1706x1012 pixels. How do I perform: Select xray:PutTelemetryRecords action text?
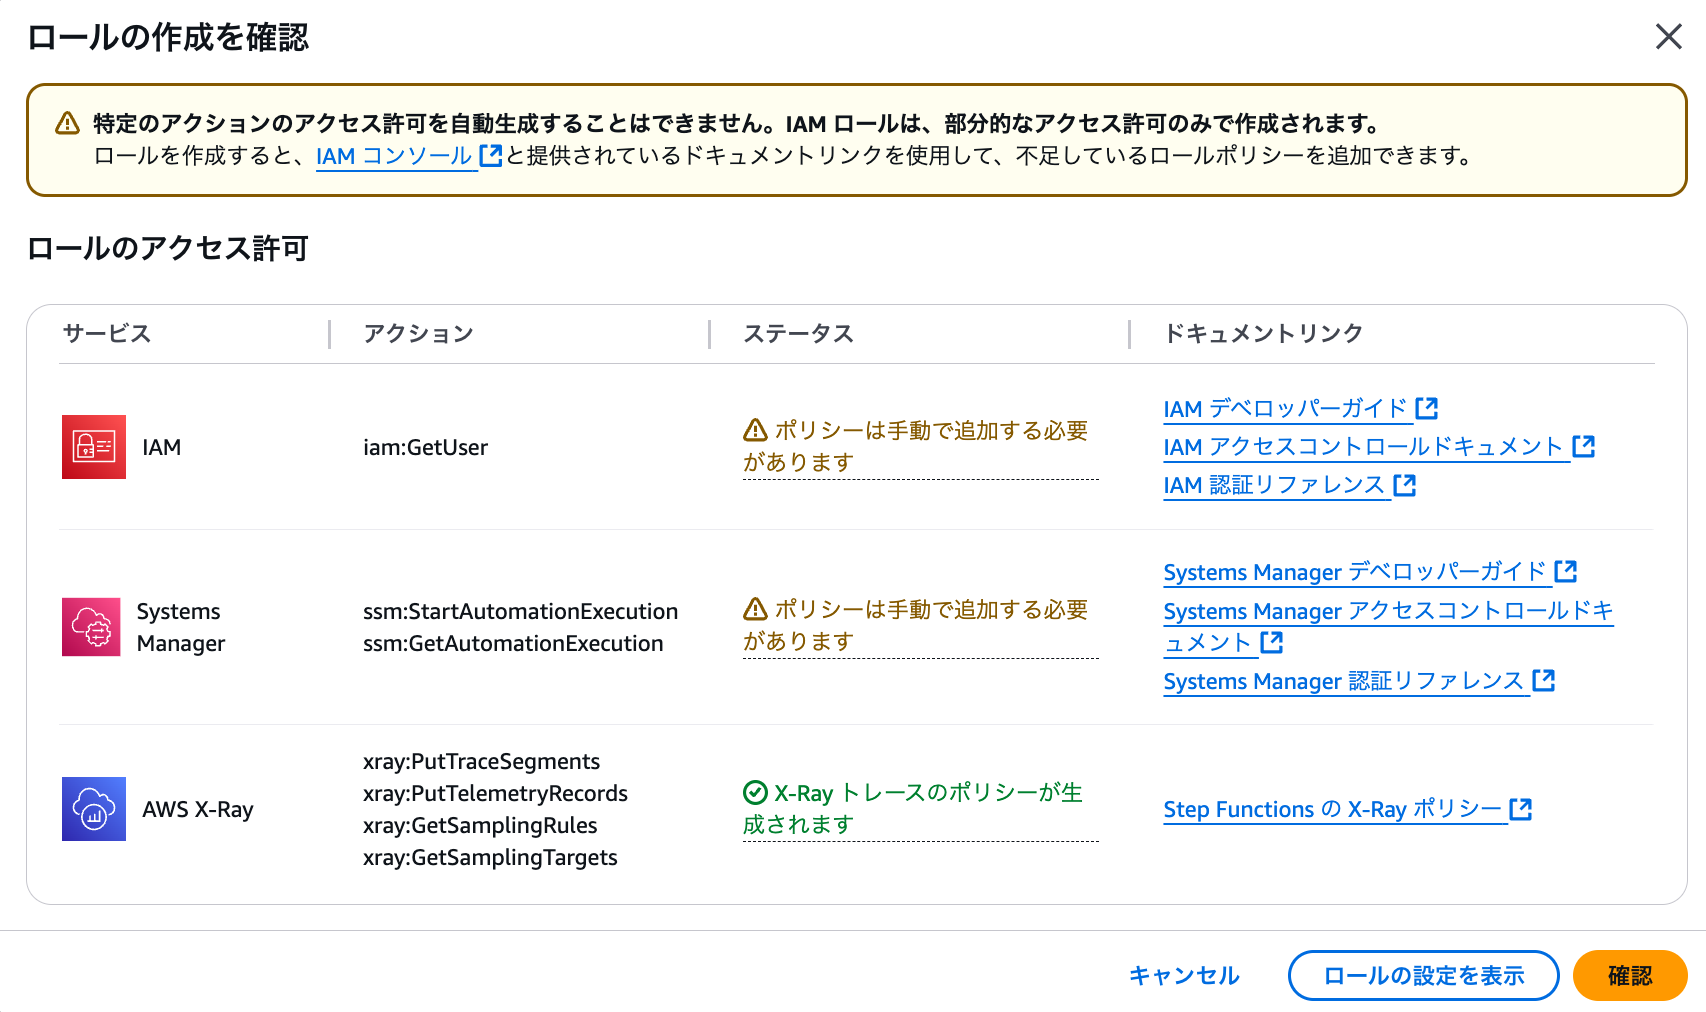(495, 793)
